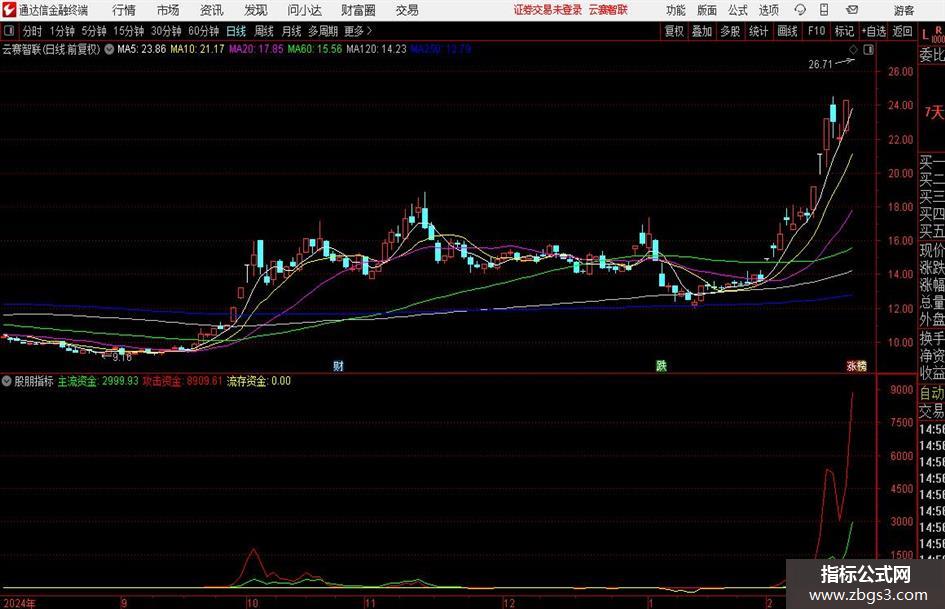Viewport: 945px width, 609px height.
Task: Open the 公式 menu
Action: (x=738, y=10)
